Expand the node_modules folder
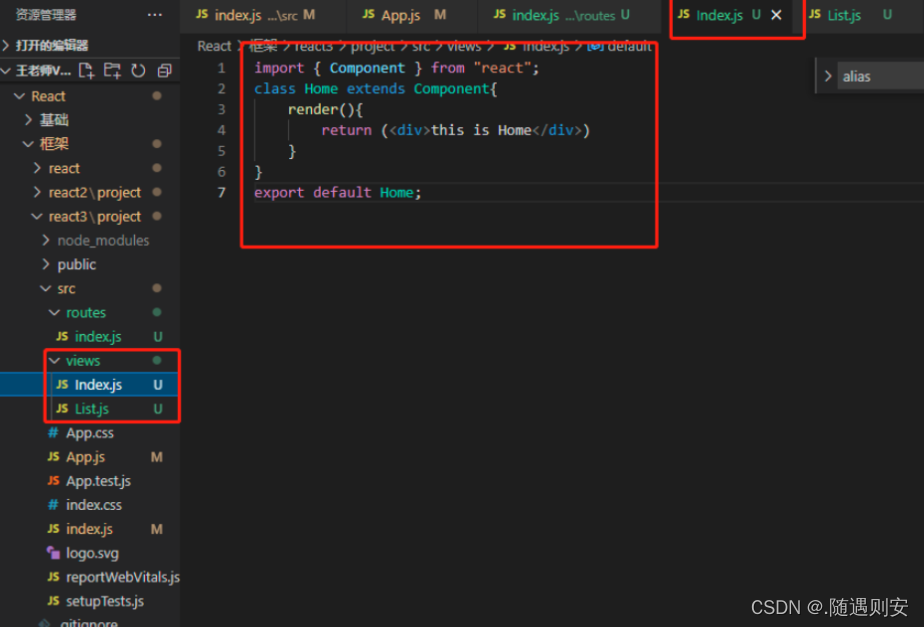Screen dimensions: 924x627 tap(44, 240)
